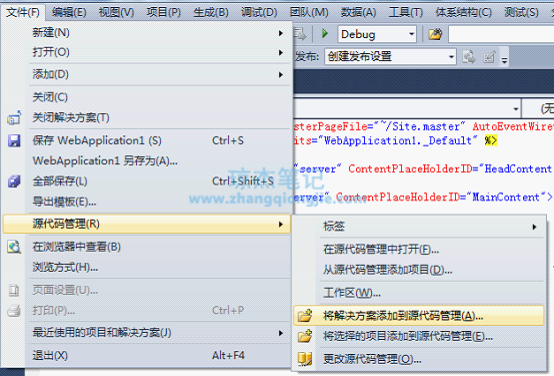Open the 视图(V) menu

(x=116, y=13)
